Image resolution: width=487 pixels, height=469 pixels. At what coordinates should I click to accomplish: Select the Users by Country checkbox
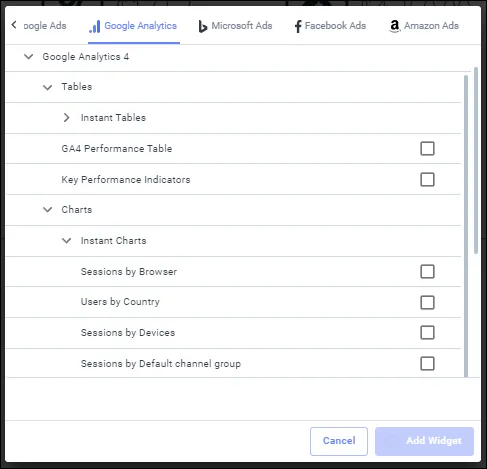click(x=427, y=302)
